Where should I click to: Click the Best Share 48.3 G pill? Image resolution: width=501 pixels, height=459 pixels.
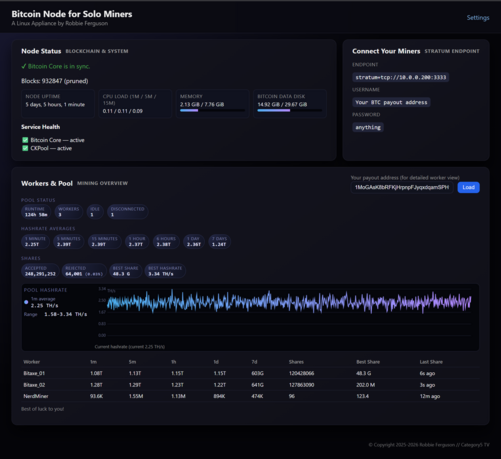(125, 271)
